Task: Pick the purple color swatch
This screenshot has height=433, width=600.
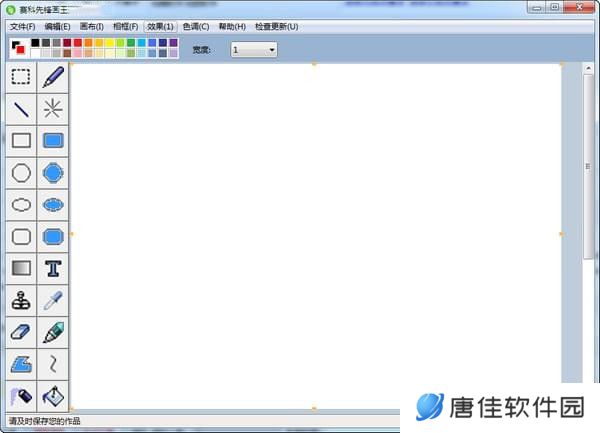Action: click(173, 42)
